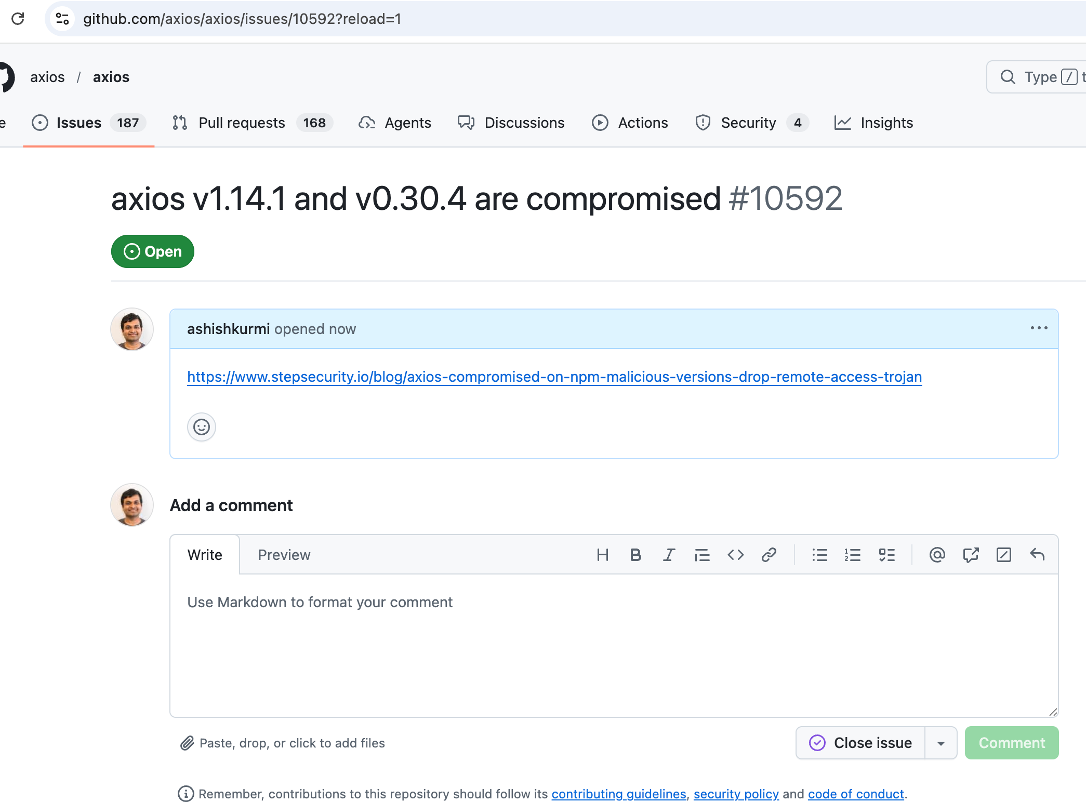This screenshot has height=802, width=1086.
Task: Add emoji reaction to the issue
Action: point(202,427)
